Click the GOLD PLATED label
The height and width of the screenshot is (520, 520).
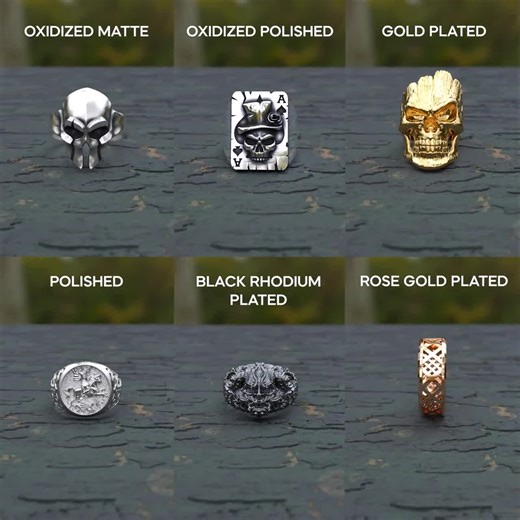[434, 32]
